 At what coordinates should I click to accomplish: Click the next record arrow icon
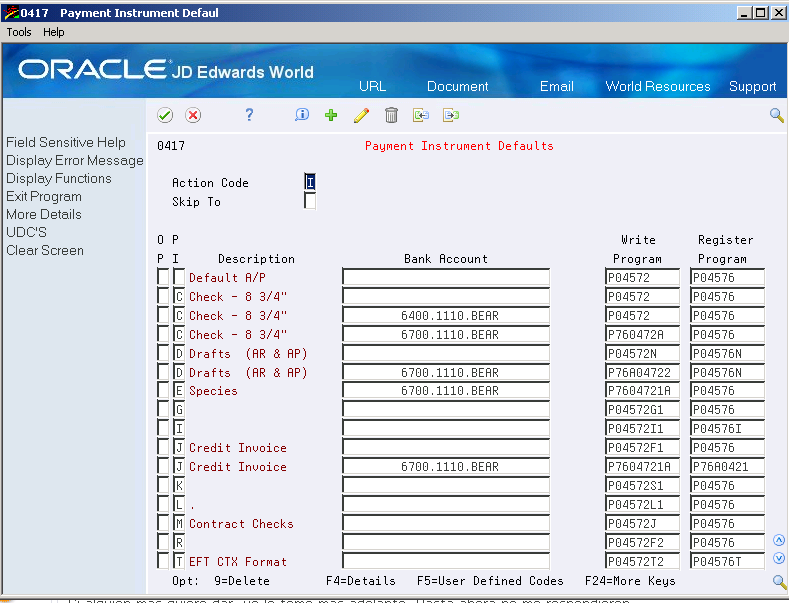point(451,115)
